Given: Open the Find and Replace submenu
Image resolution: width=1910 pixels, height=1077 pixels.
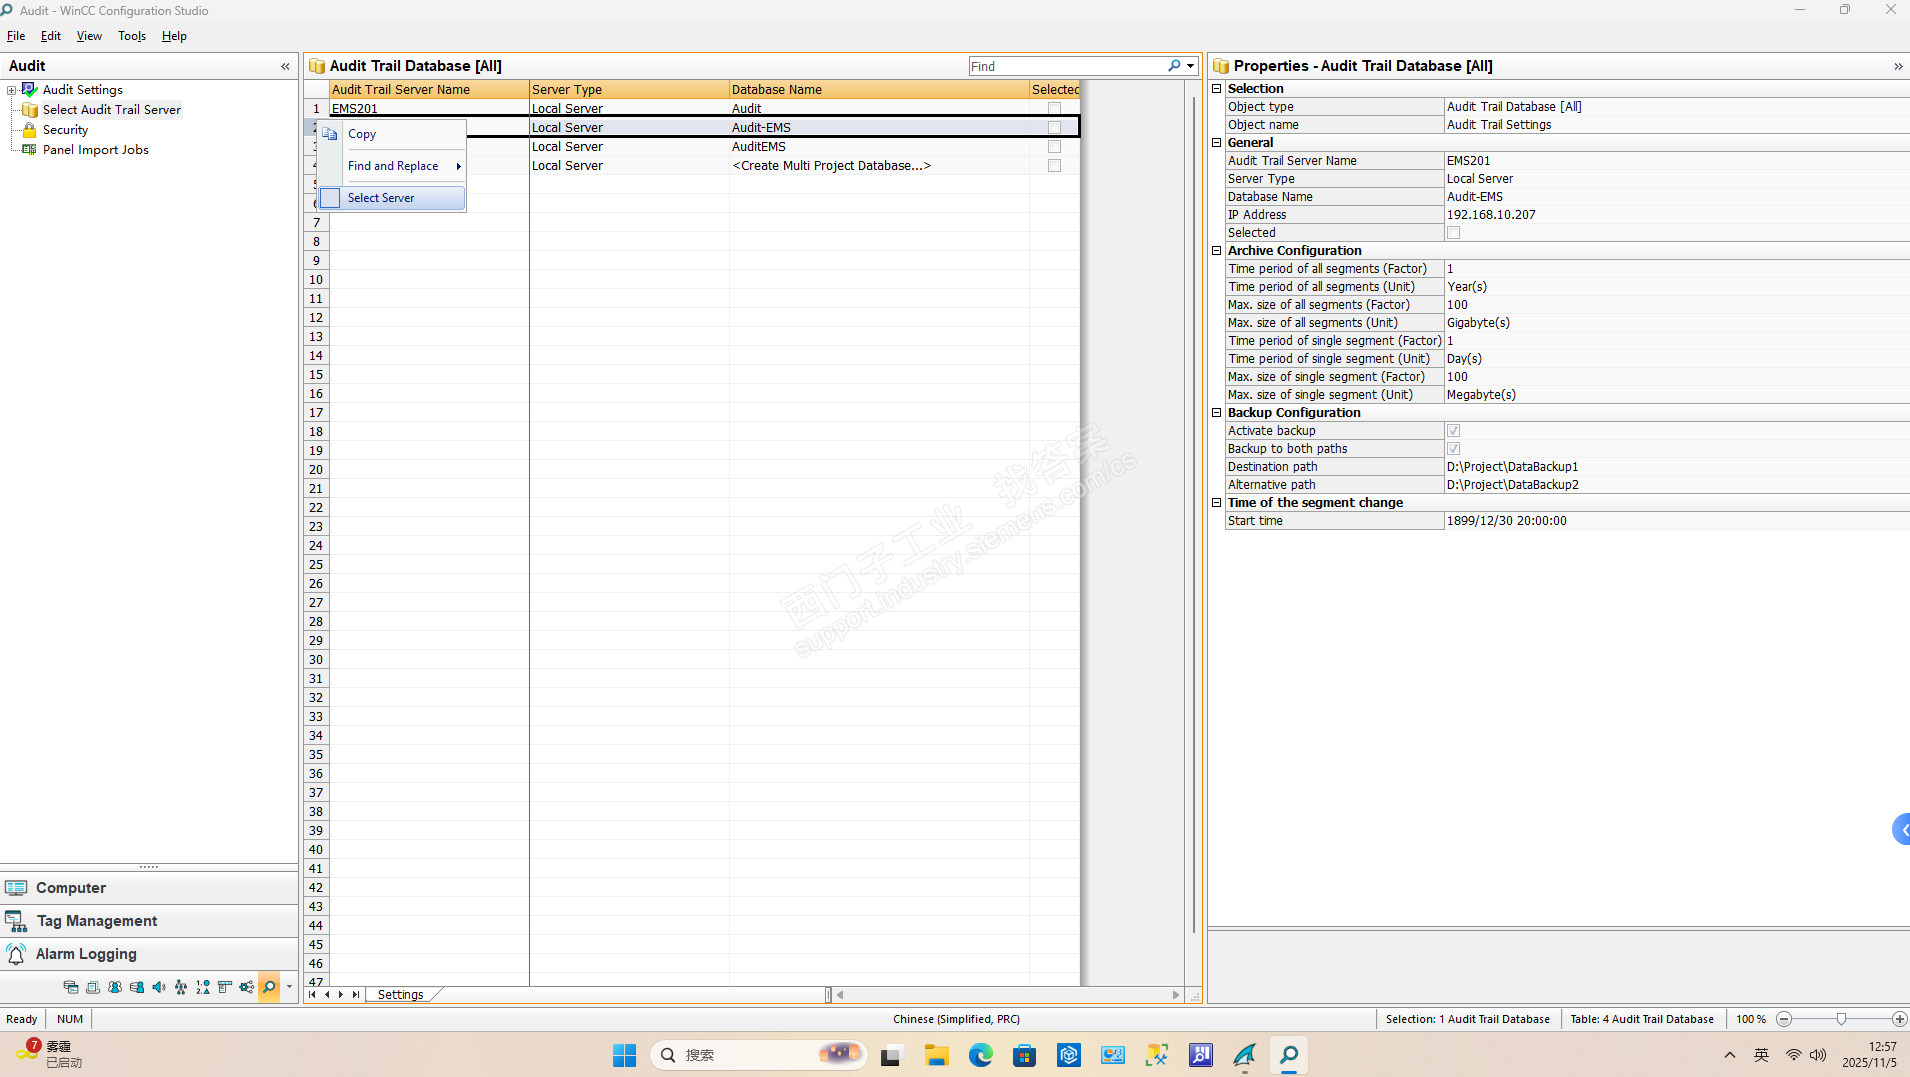Looking at the screenshot, I should tap(393, 166).
